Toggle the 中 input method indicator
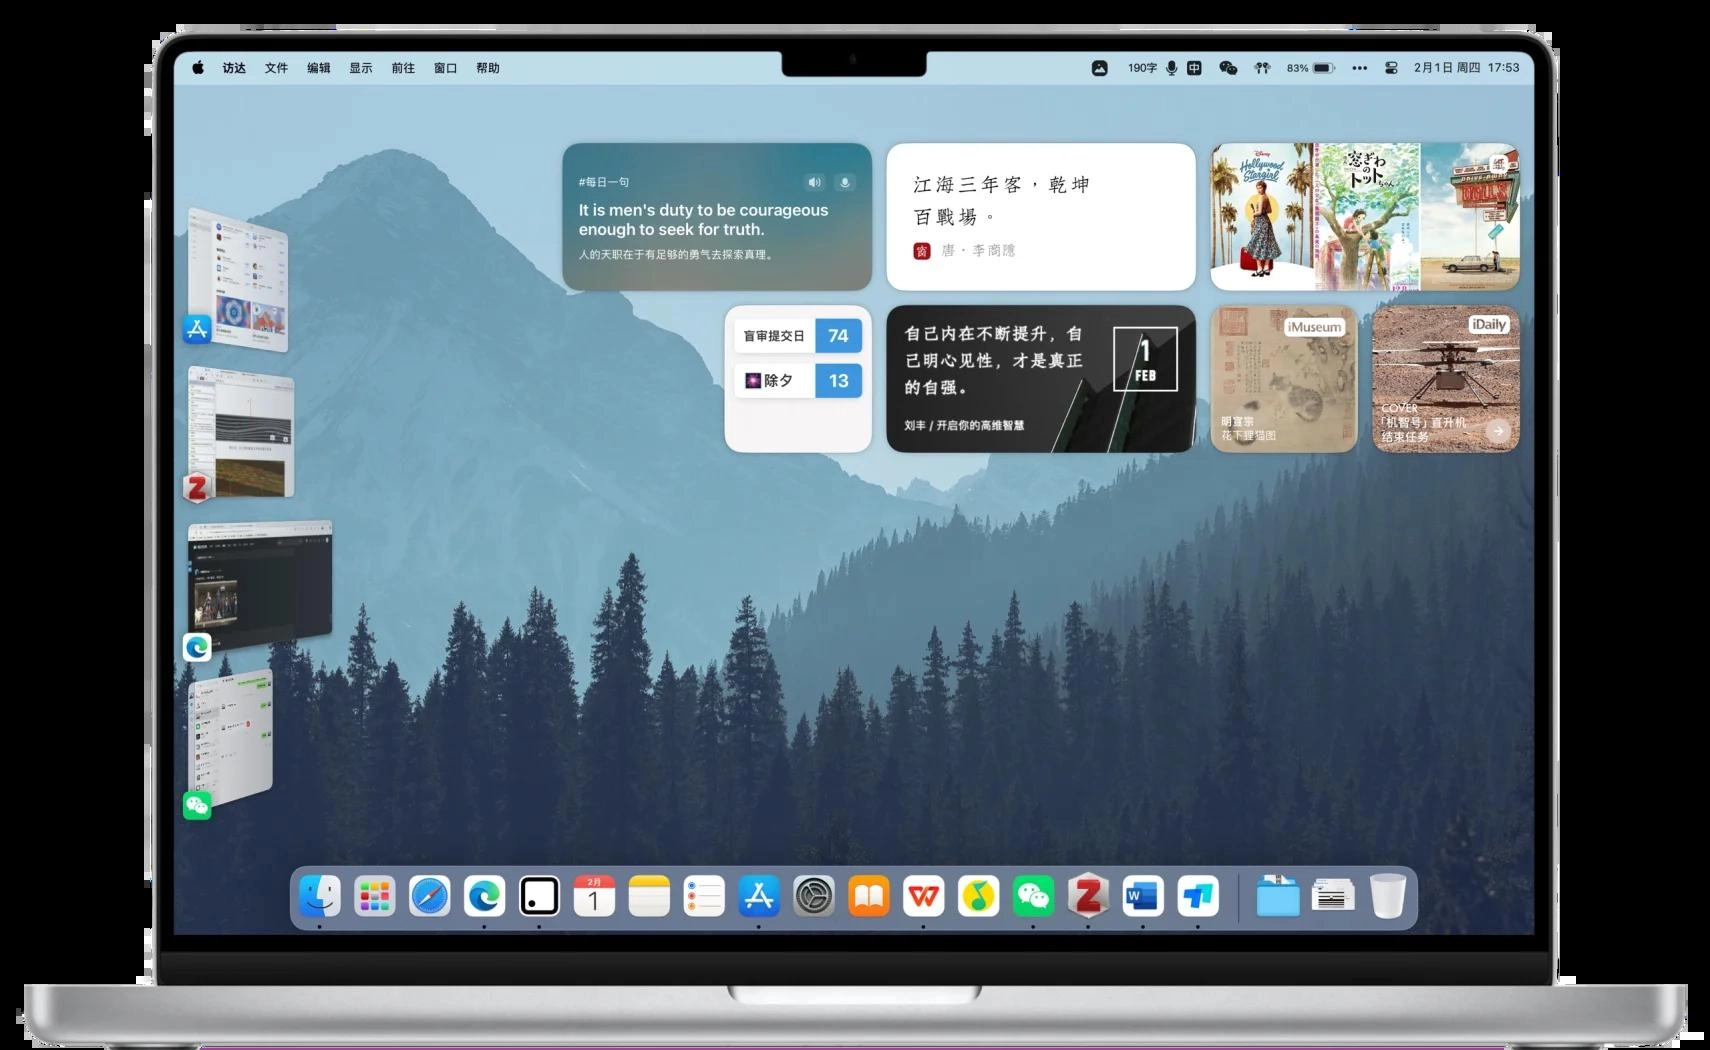Screen dimensions: 1710x1050 tap(1194, 68)
